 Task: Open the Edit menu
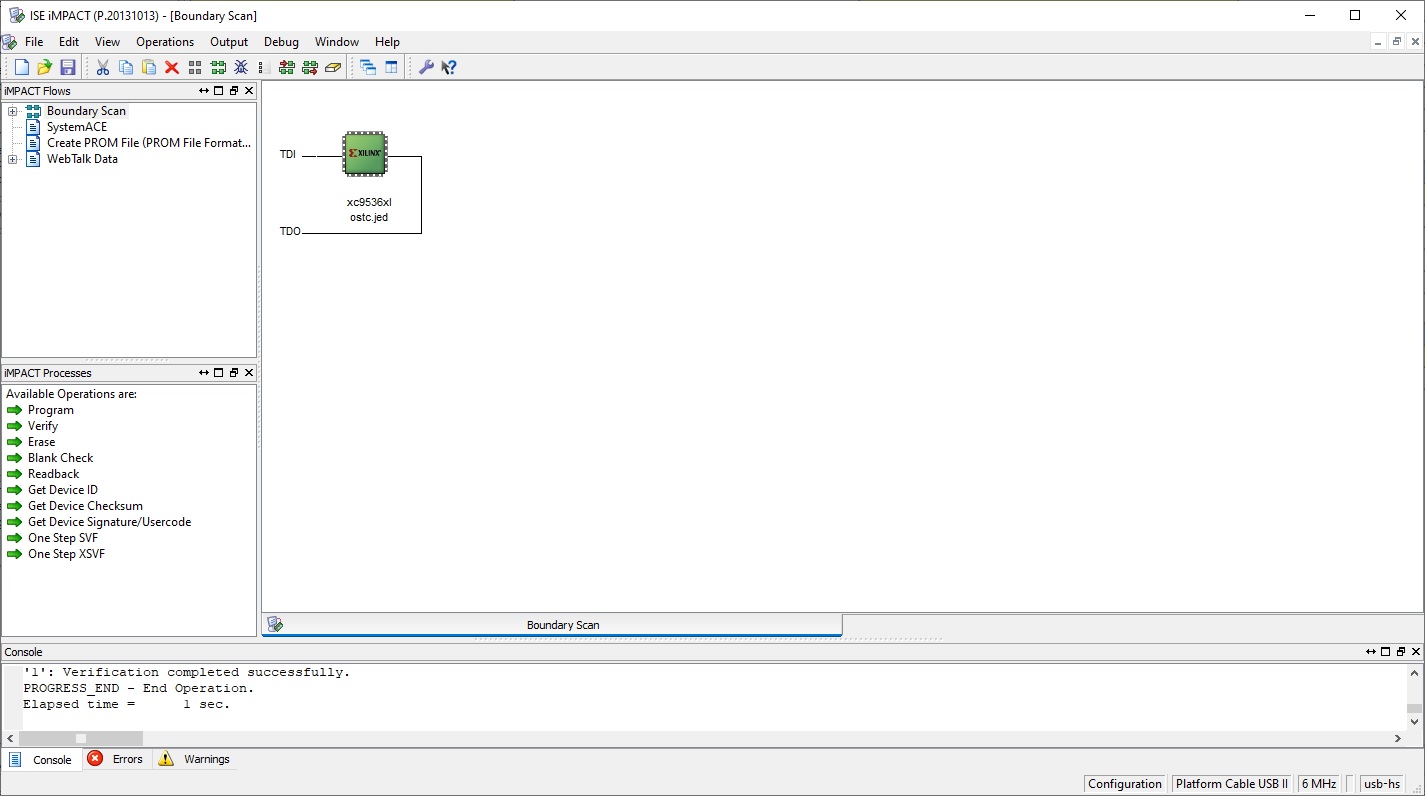tap(69, 42)
